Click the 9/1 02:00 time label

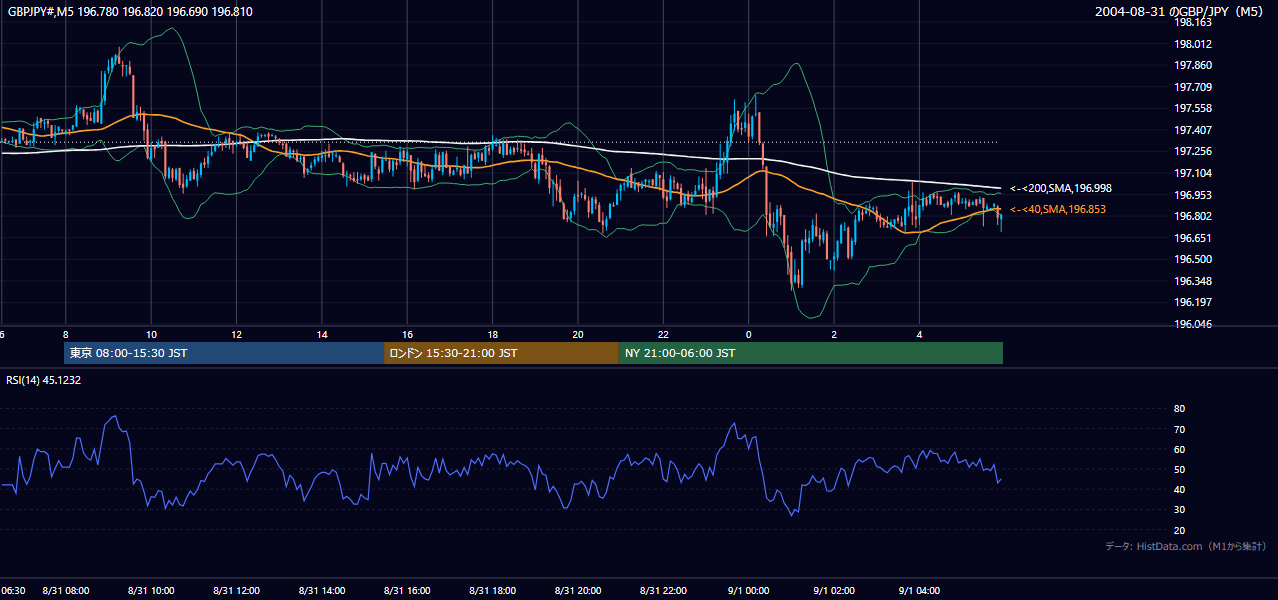point(834,590)
